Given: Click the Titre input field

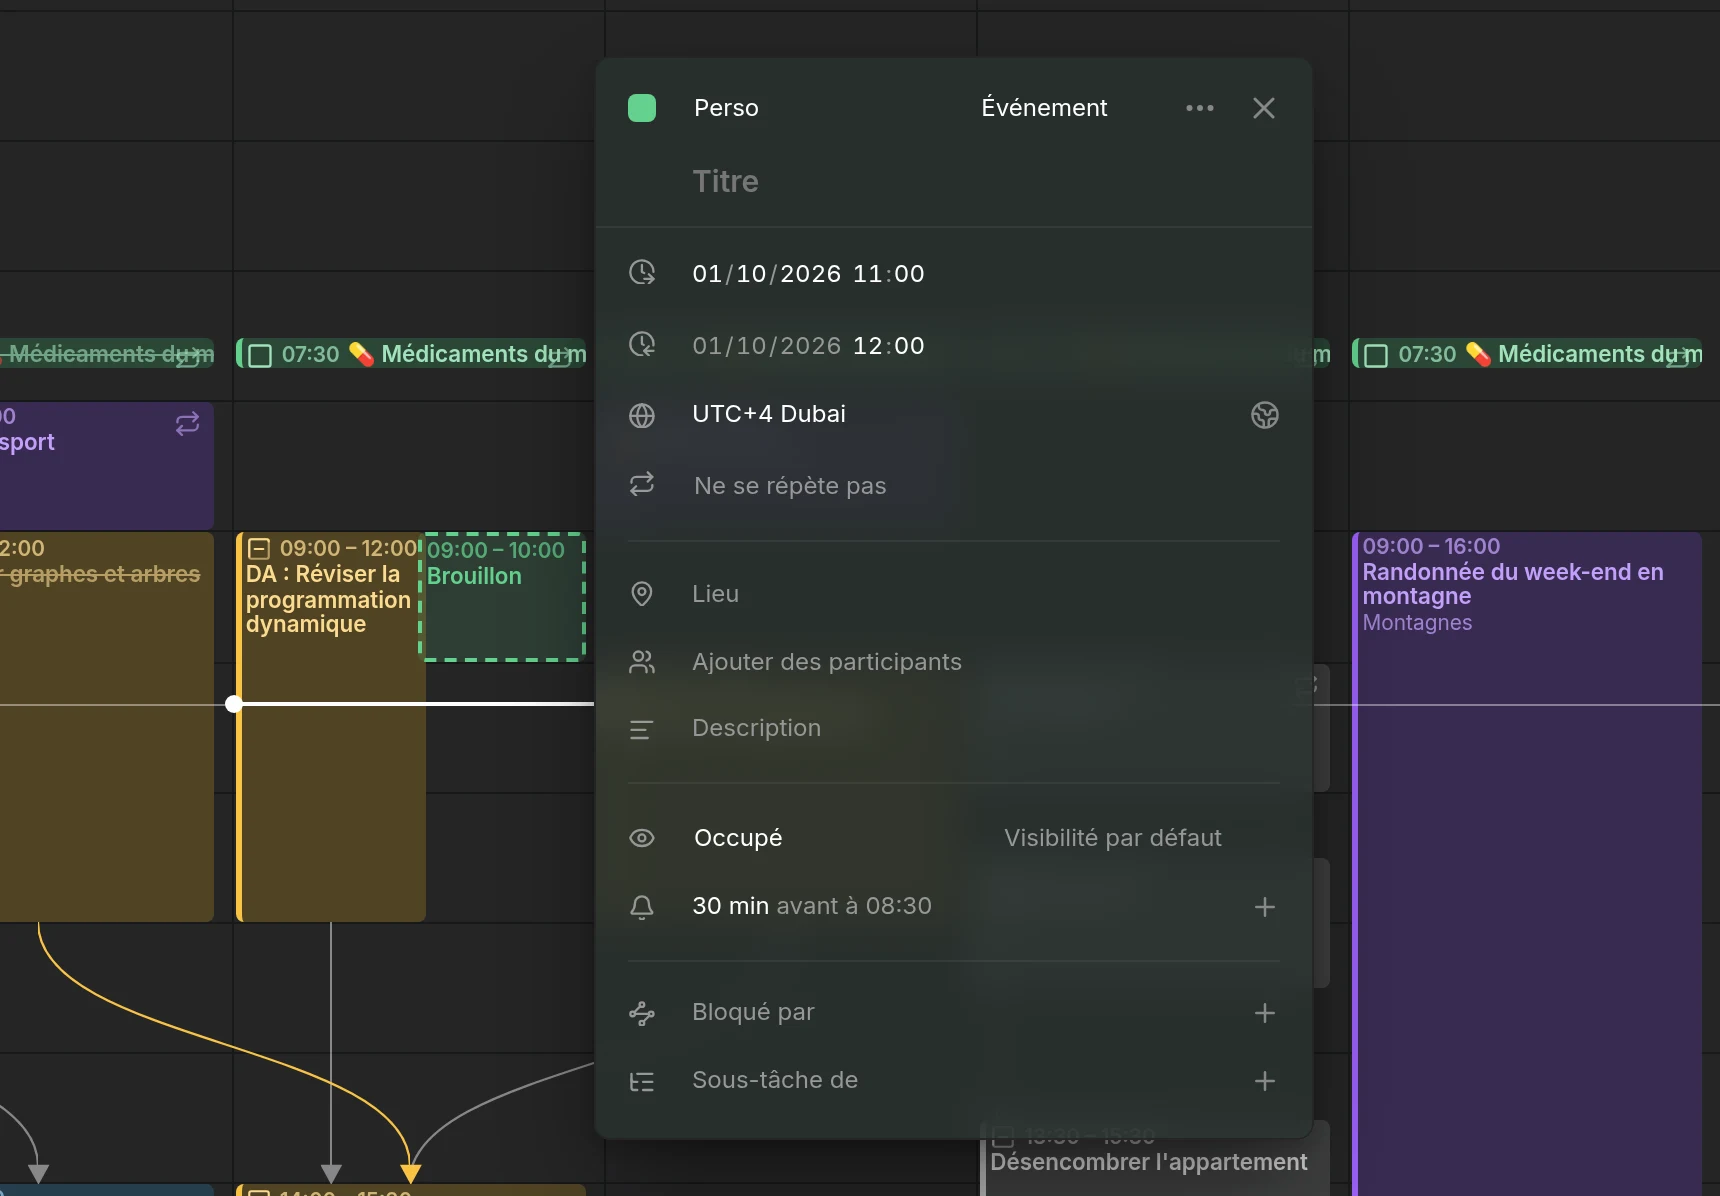Looking at the screenshot, I should coord(953,182).
